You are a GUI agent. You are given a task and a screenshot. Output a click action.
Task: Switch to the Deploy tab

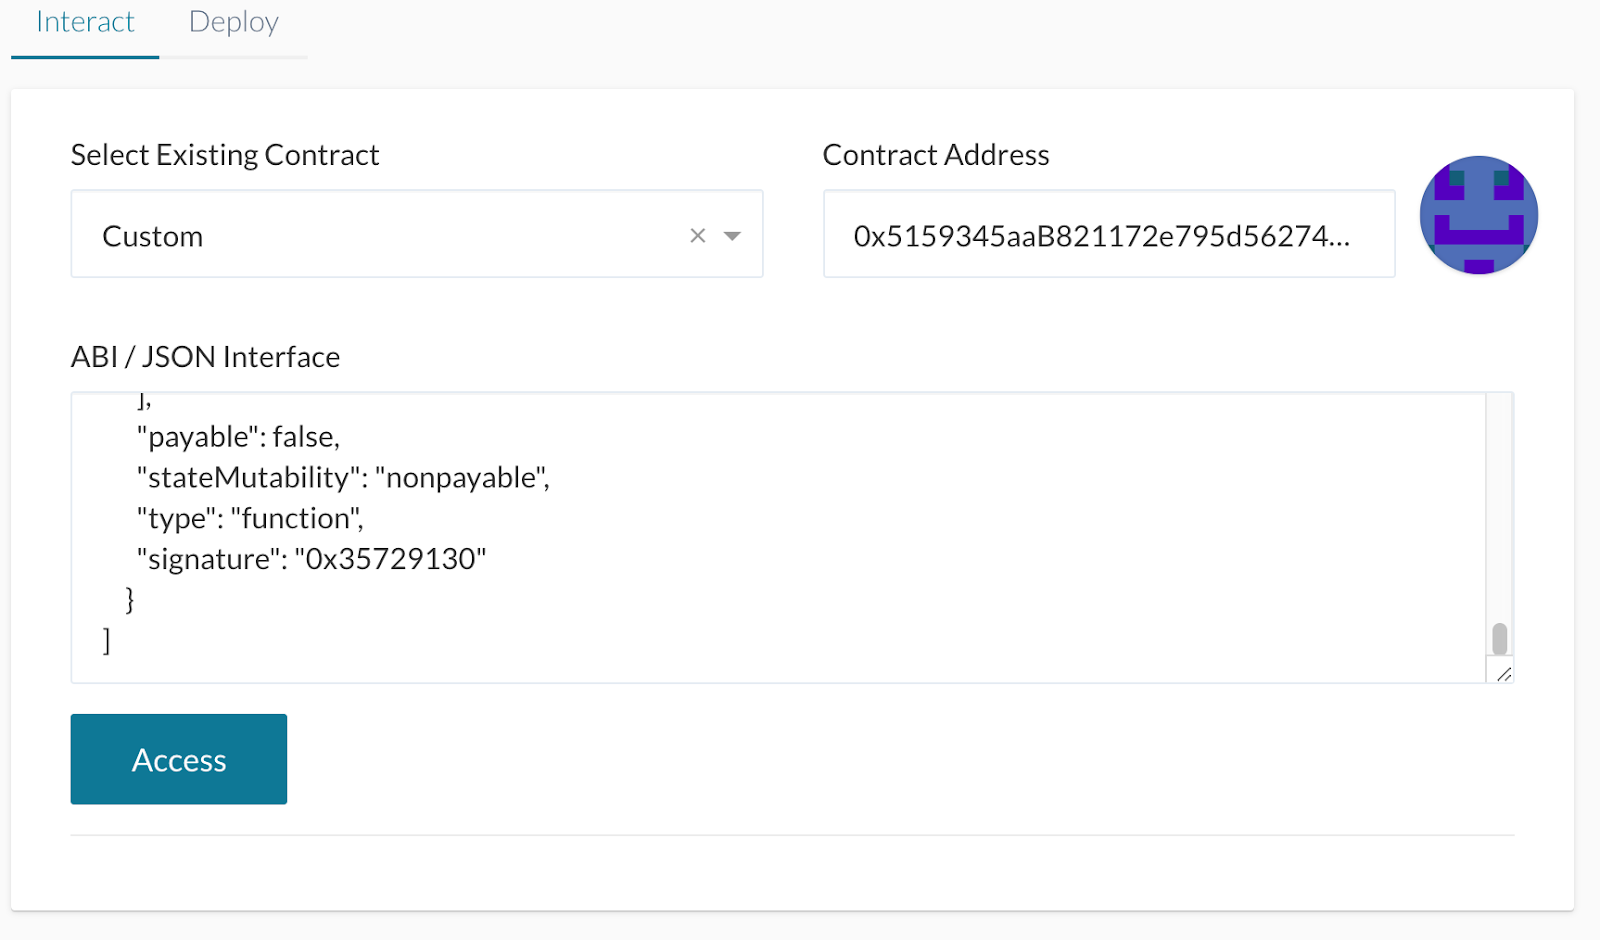point(234,23)
